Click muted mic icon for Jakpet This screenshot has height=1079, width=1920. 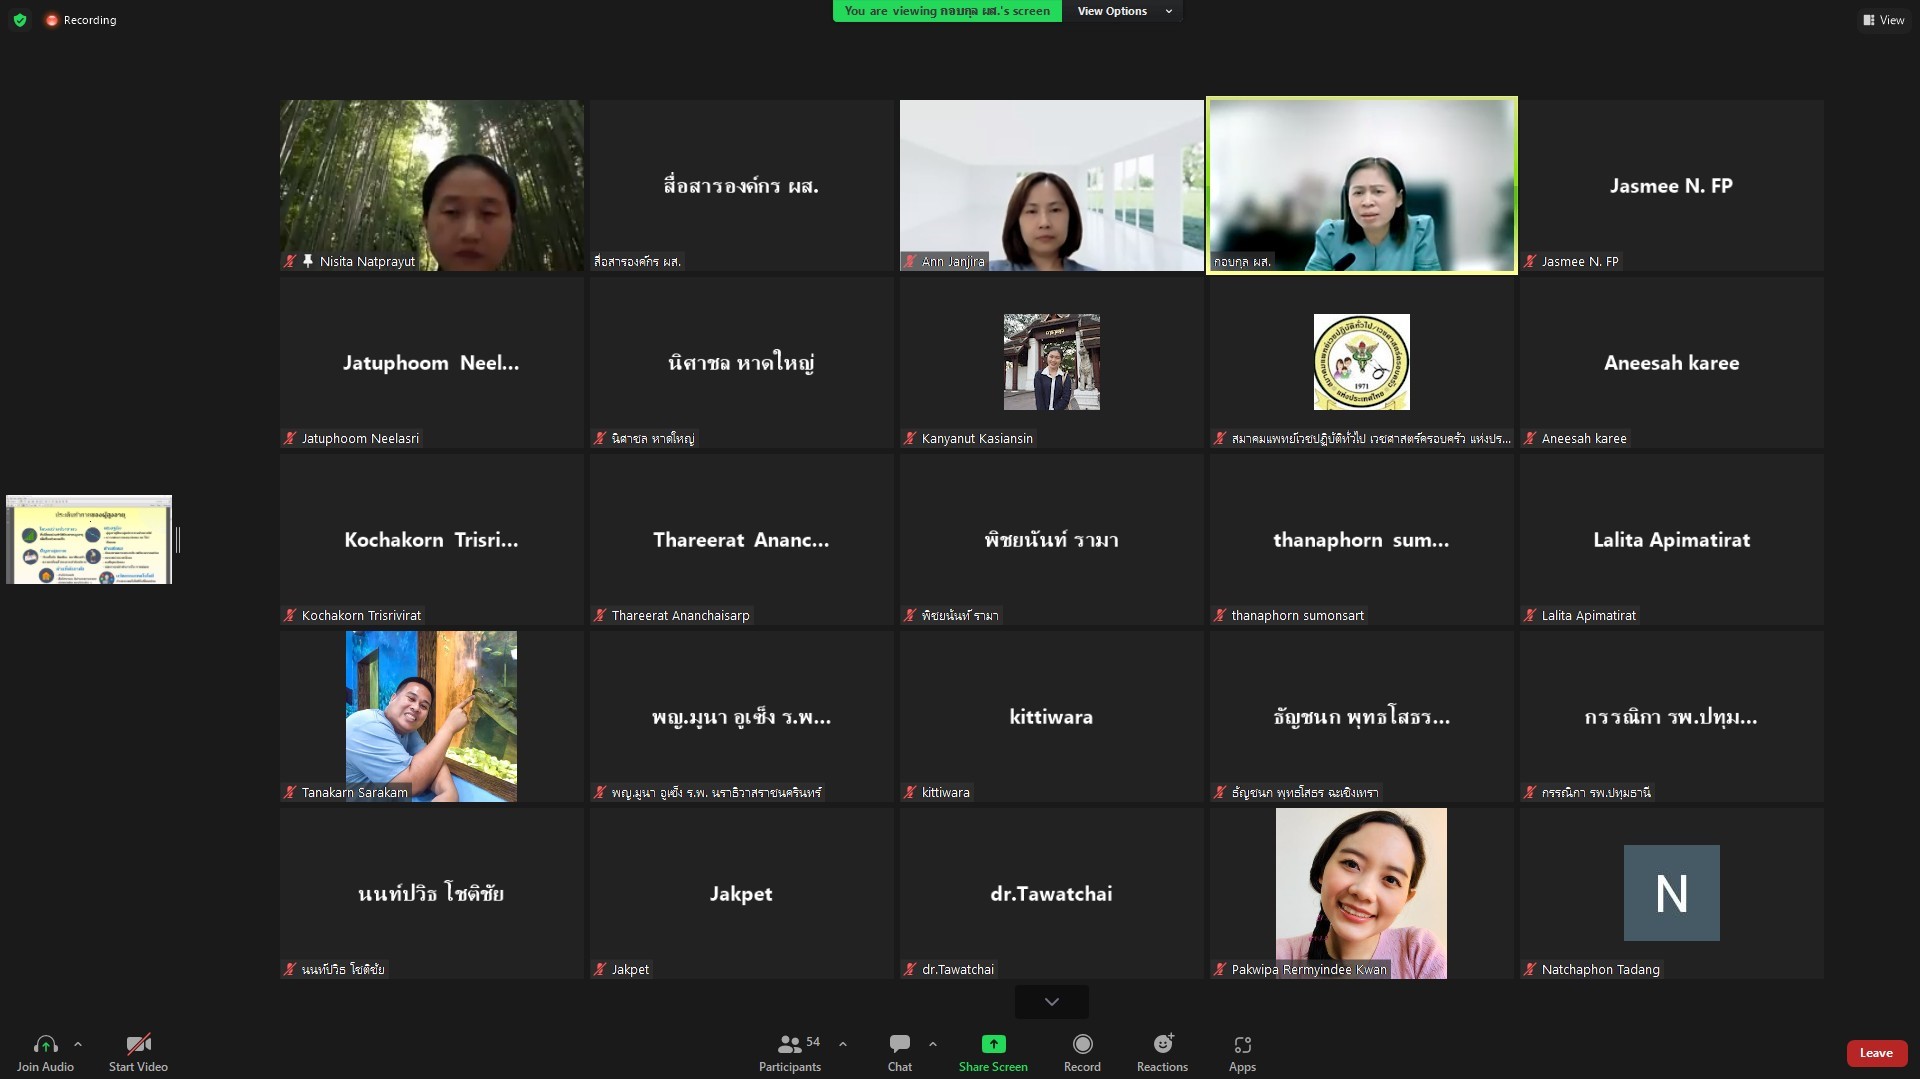[x=600, y=969]
